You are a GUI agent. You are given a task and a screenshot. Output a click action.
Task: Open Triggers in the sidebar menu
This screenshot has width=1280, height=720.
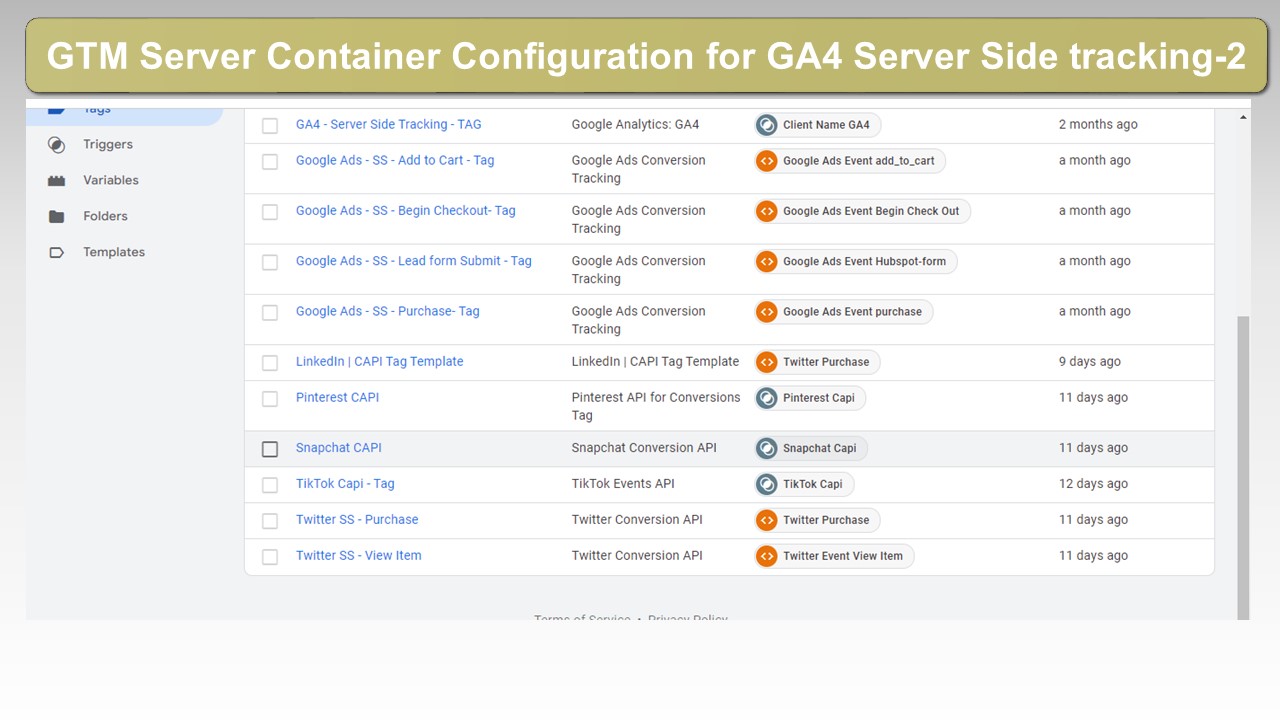[x=108, y=144]
